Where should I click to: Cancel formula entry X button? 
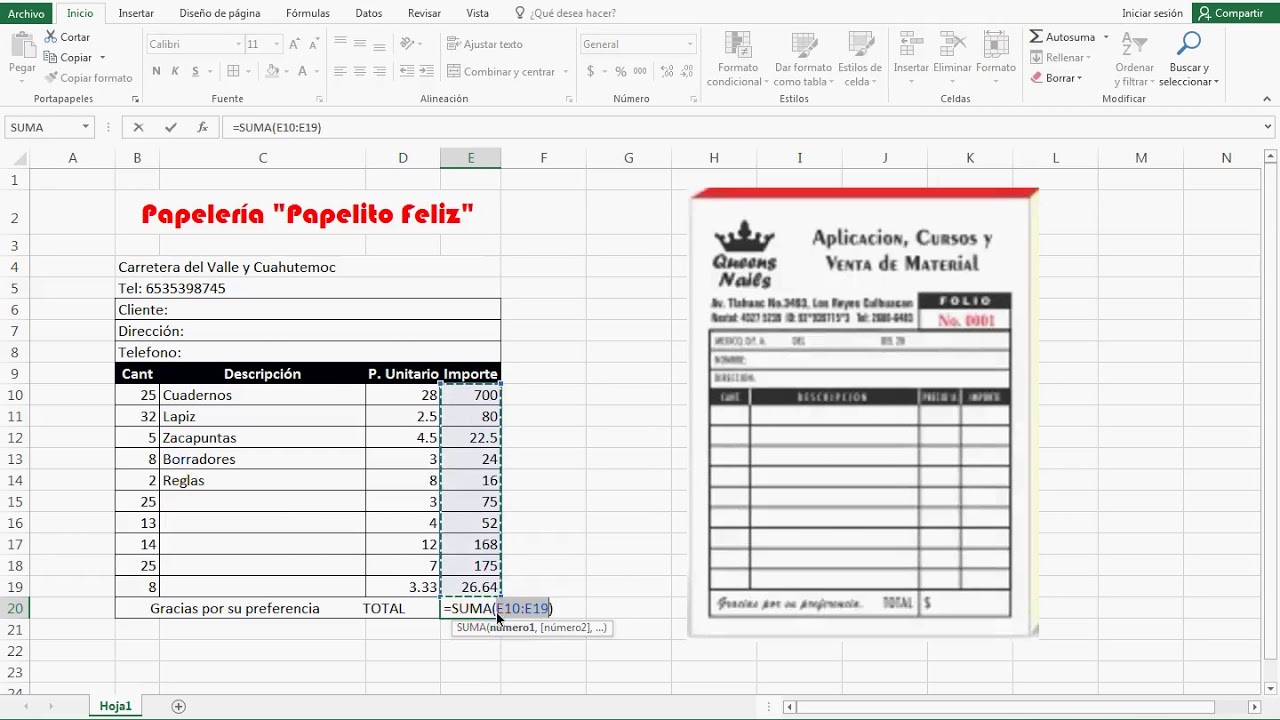[138, 127]
